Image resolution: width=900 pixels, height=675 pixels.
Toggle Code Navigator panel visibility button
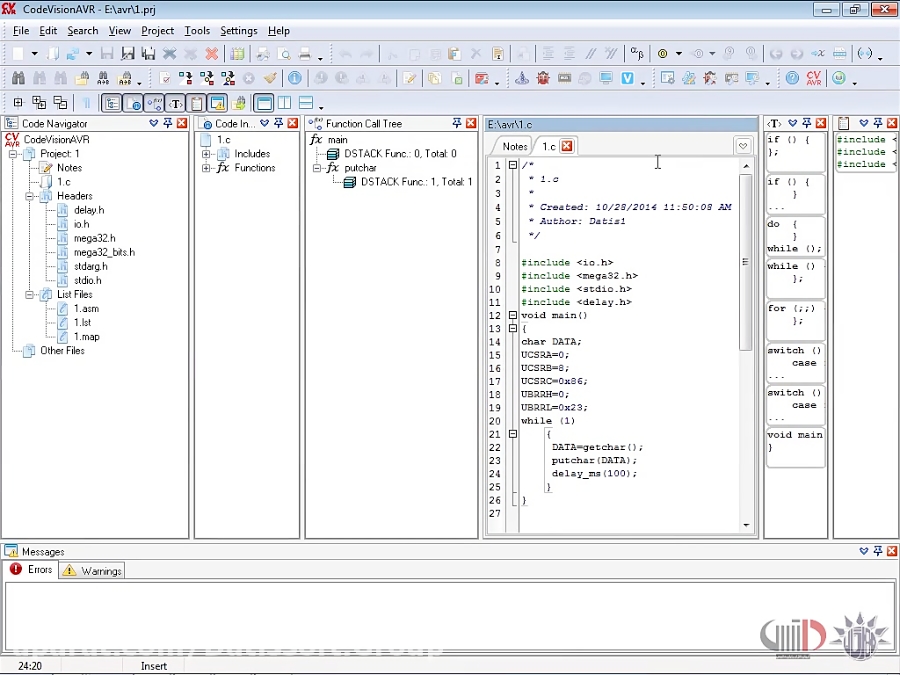112,103
